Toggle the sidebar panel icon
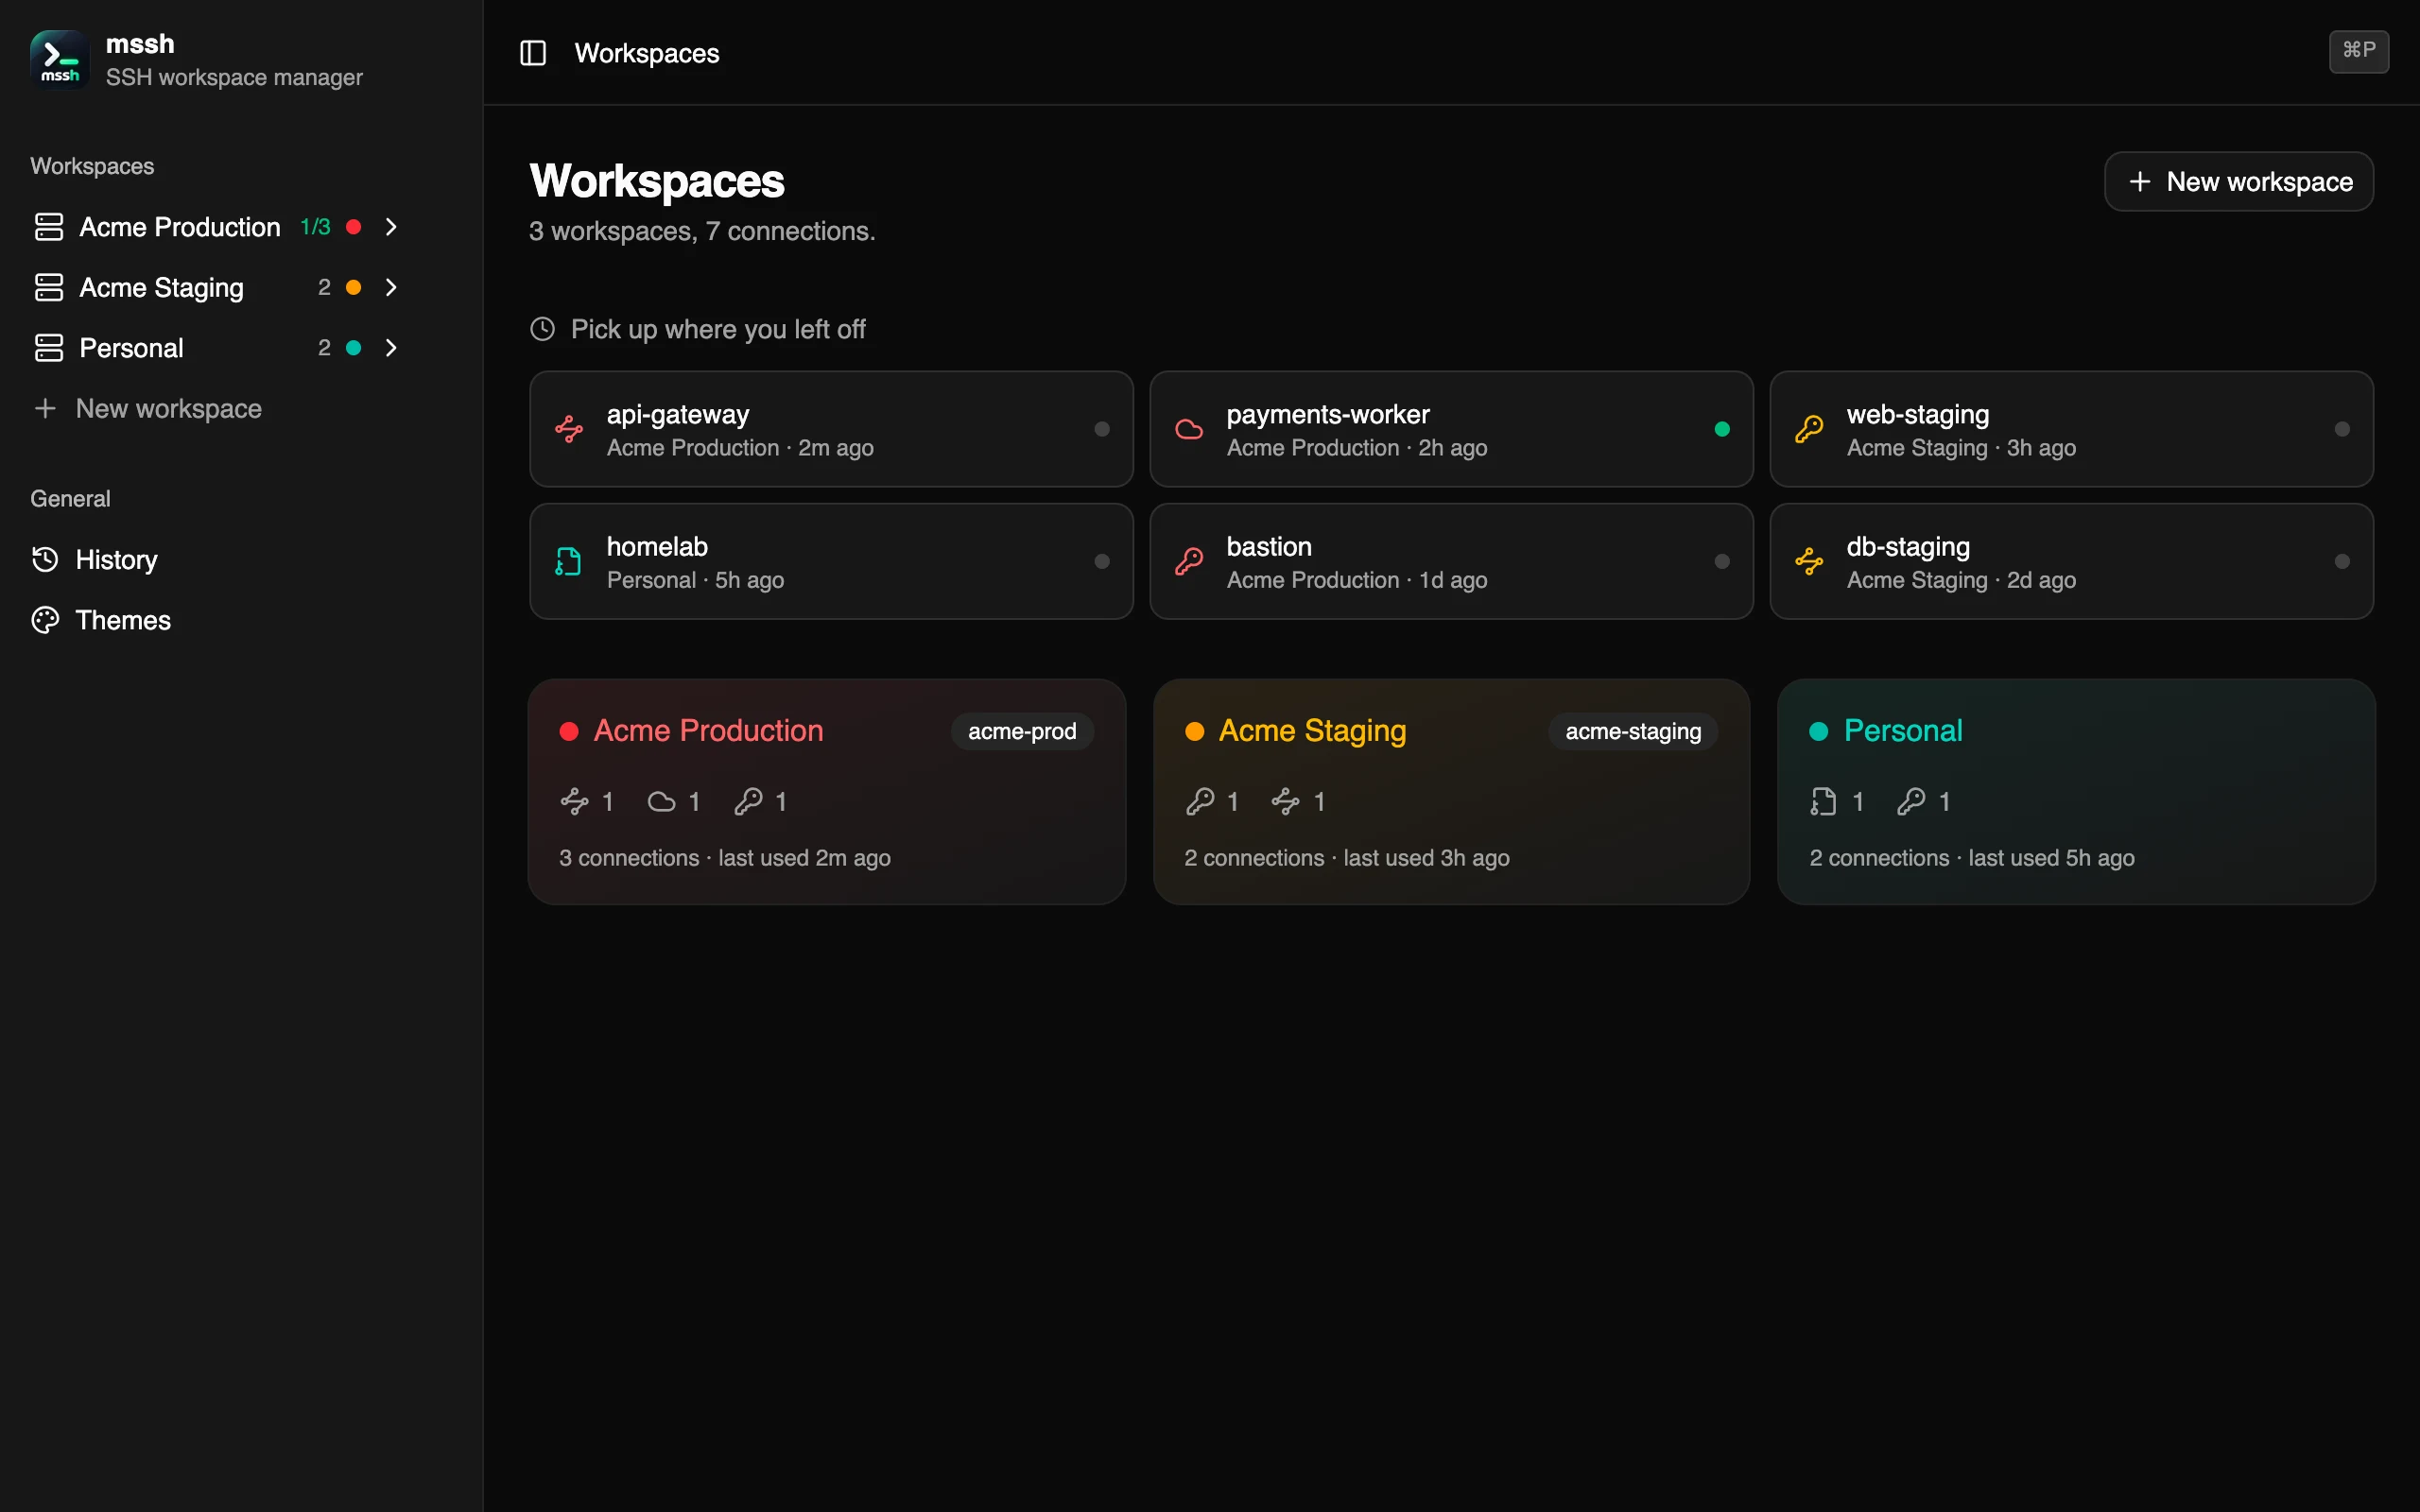 pyautogui.click(x=533, y=53)
